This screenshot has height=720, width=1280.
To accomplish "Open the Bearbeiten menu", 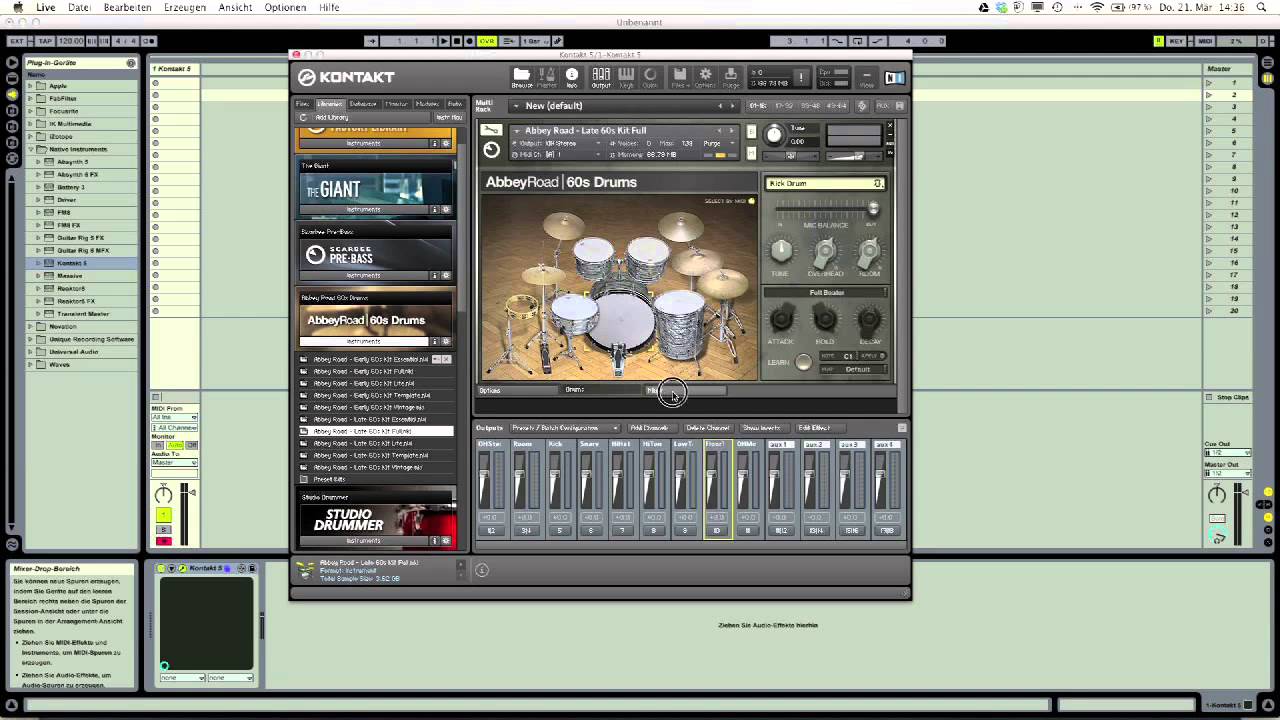I will click(127, 7).
